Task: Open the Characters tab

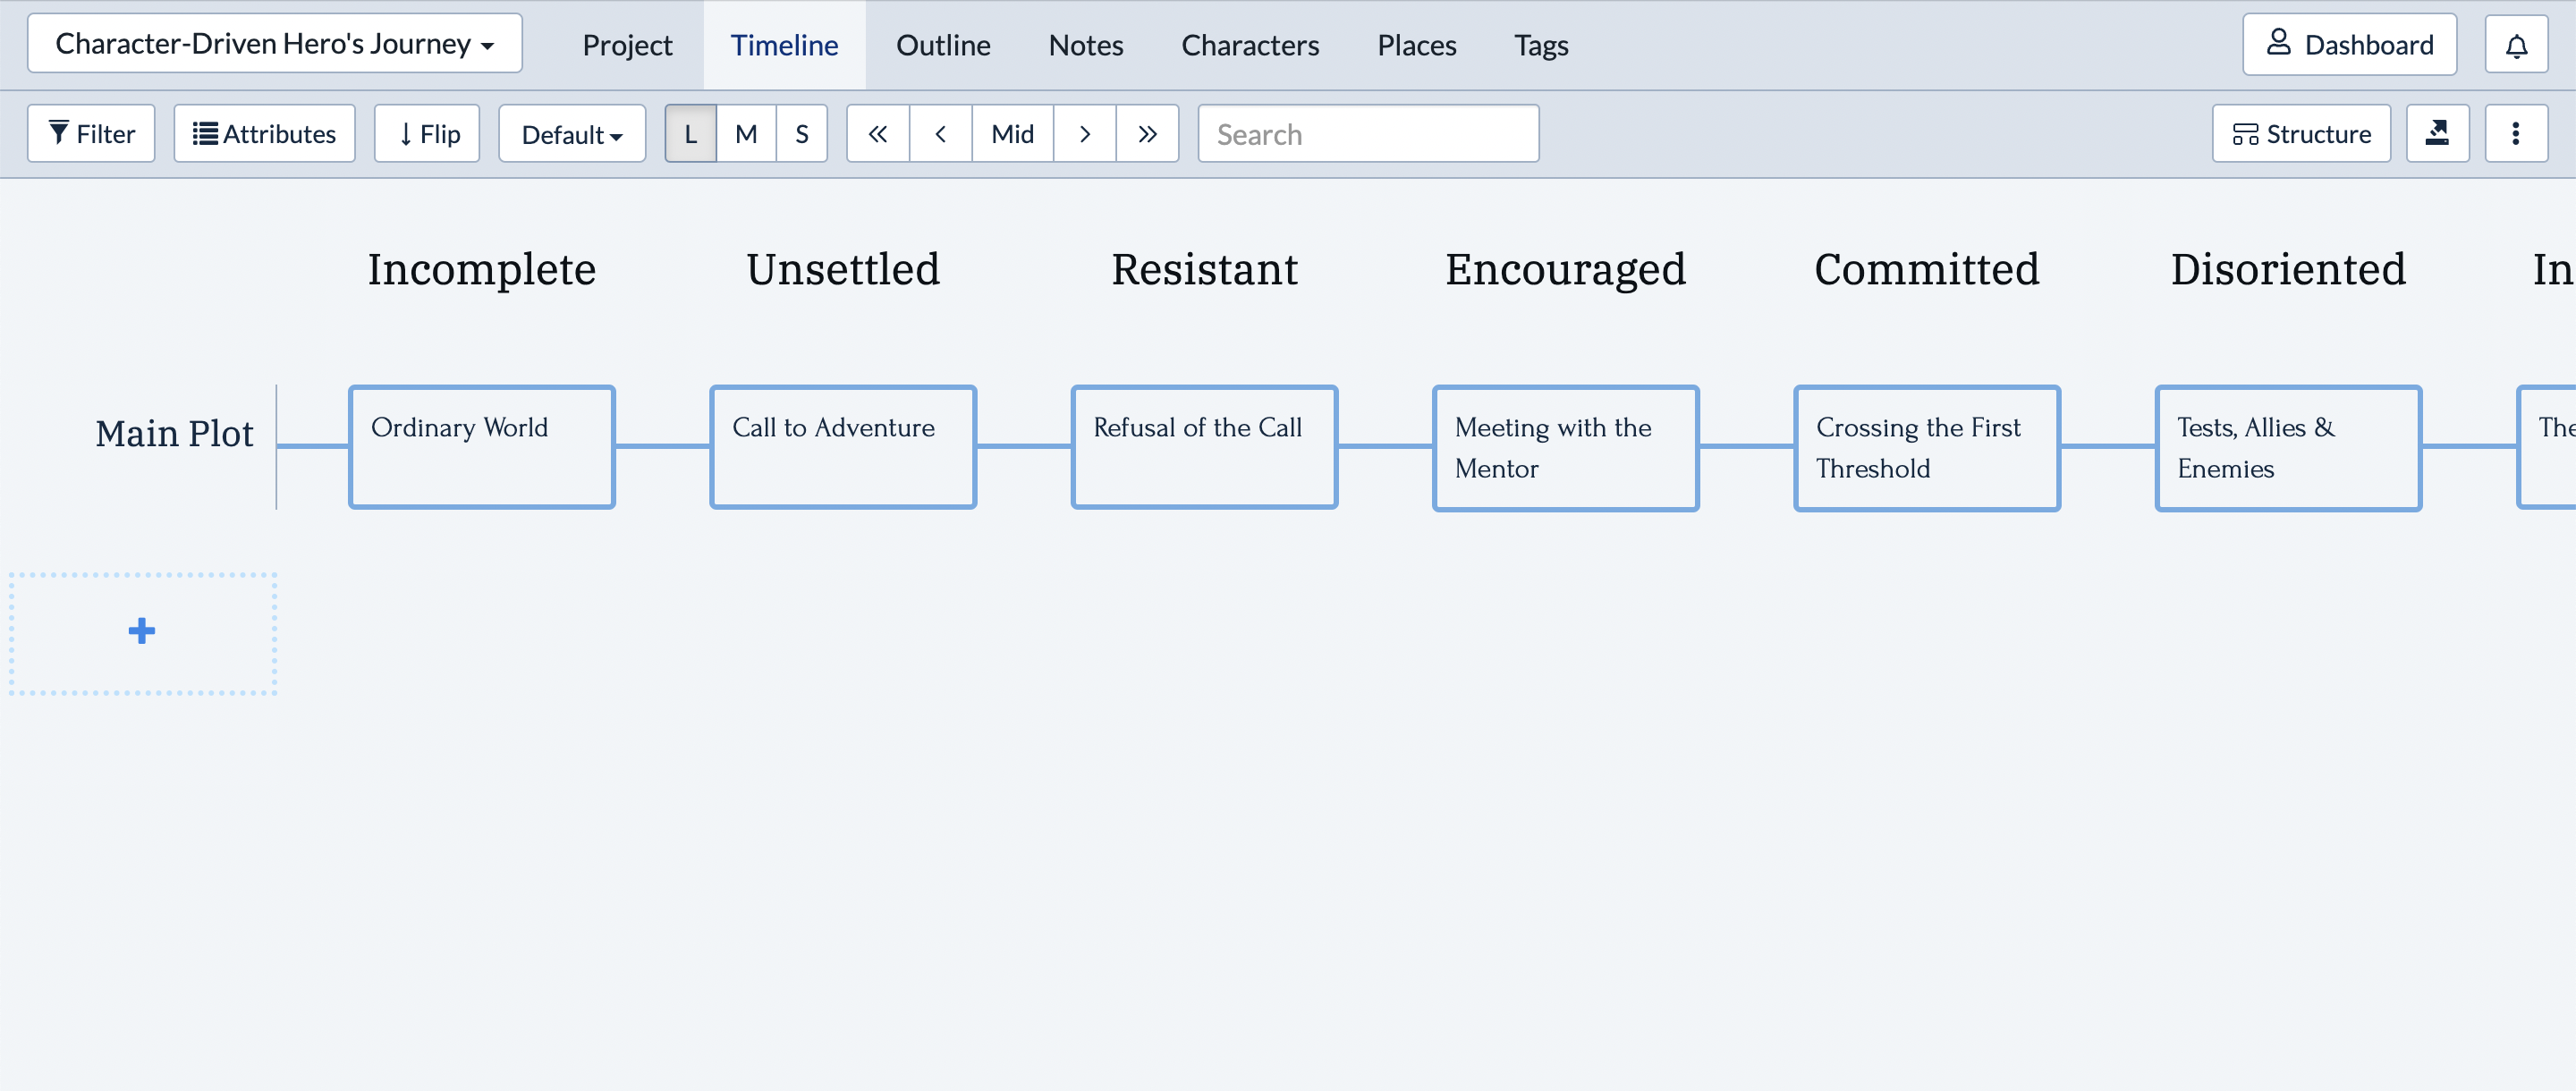Action: [1250, 45]
